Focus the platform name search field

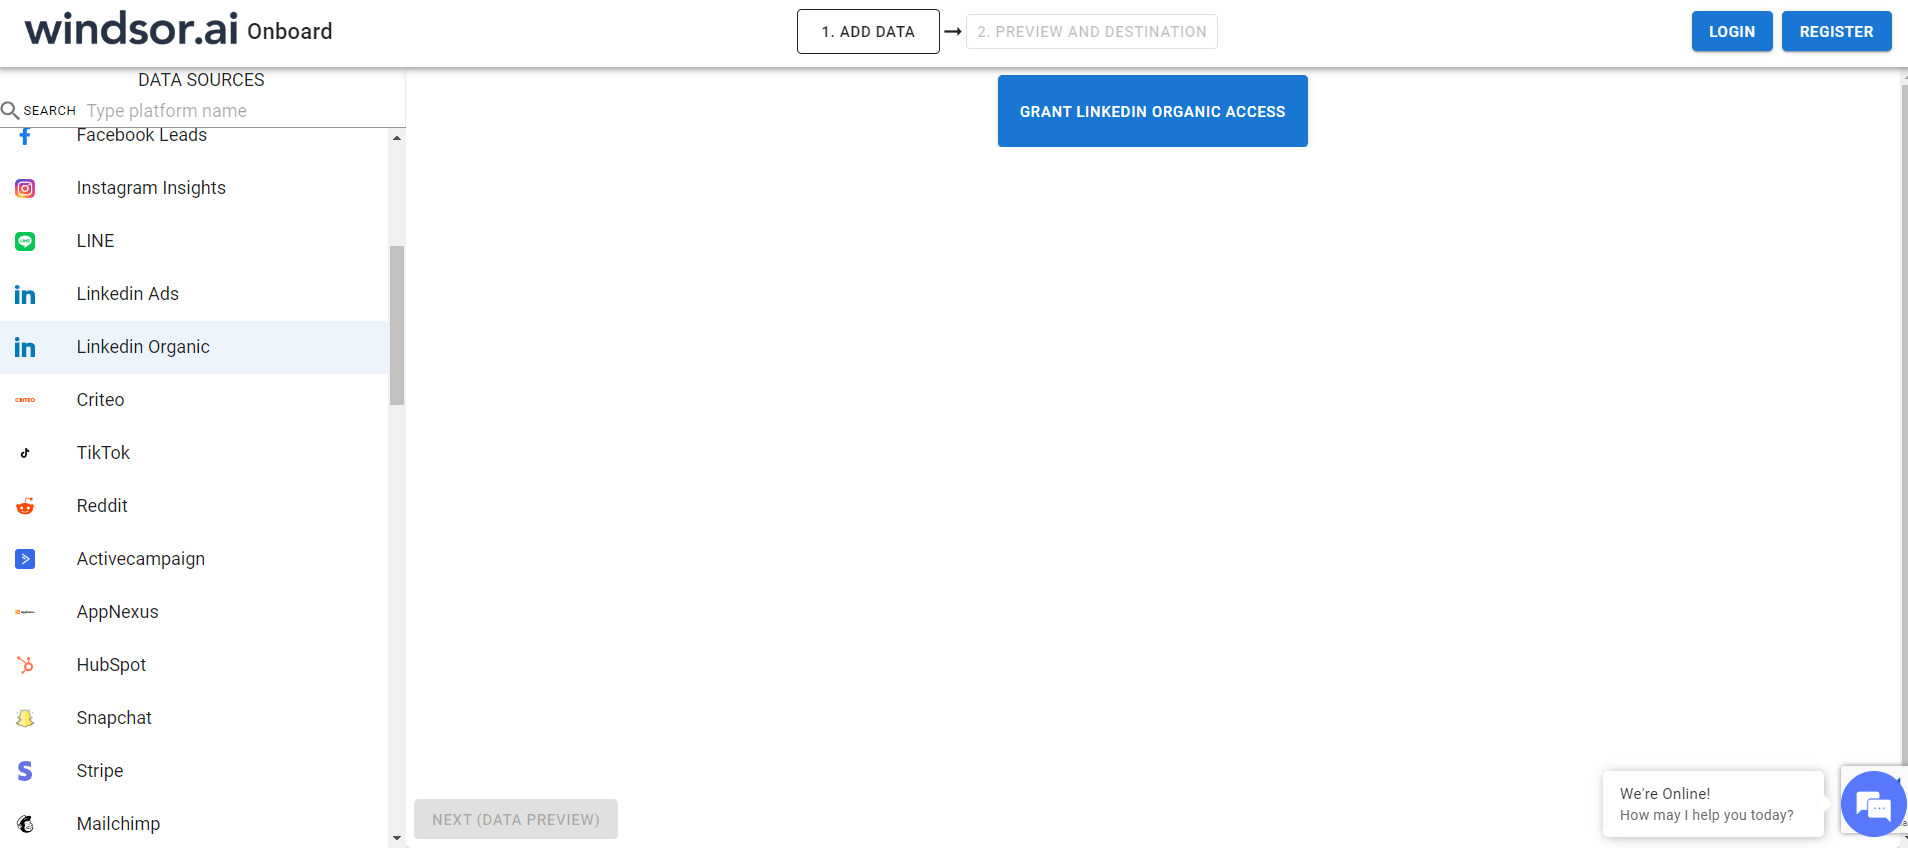(243, 111)
